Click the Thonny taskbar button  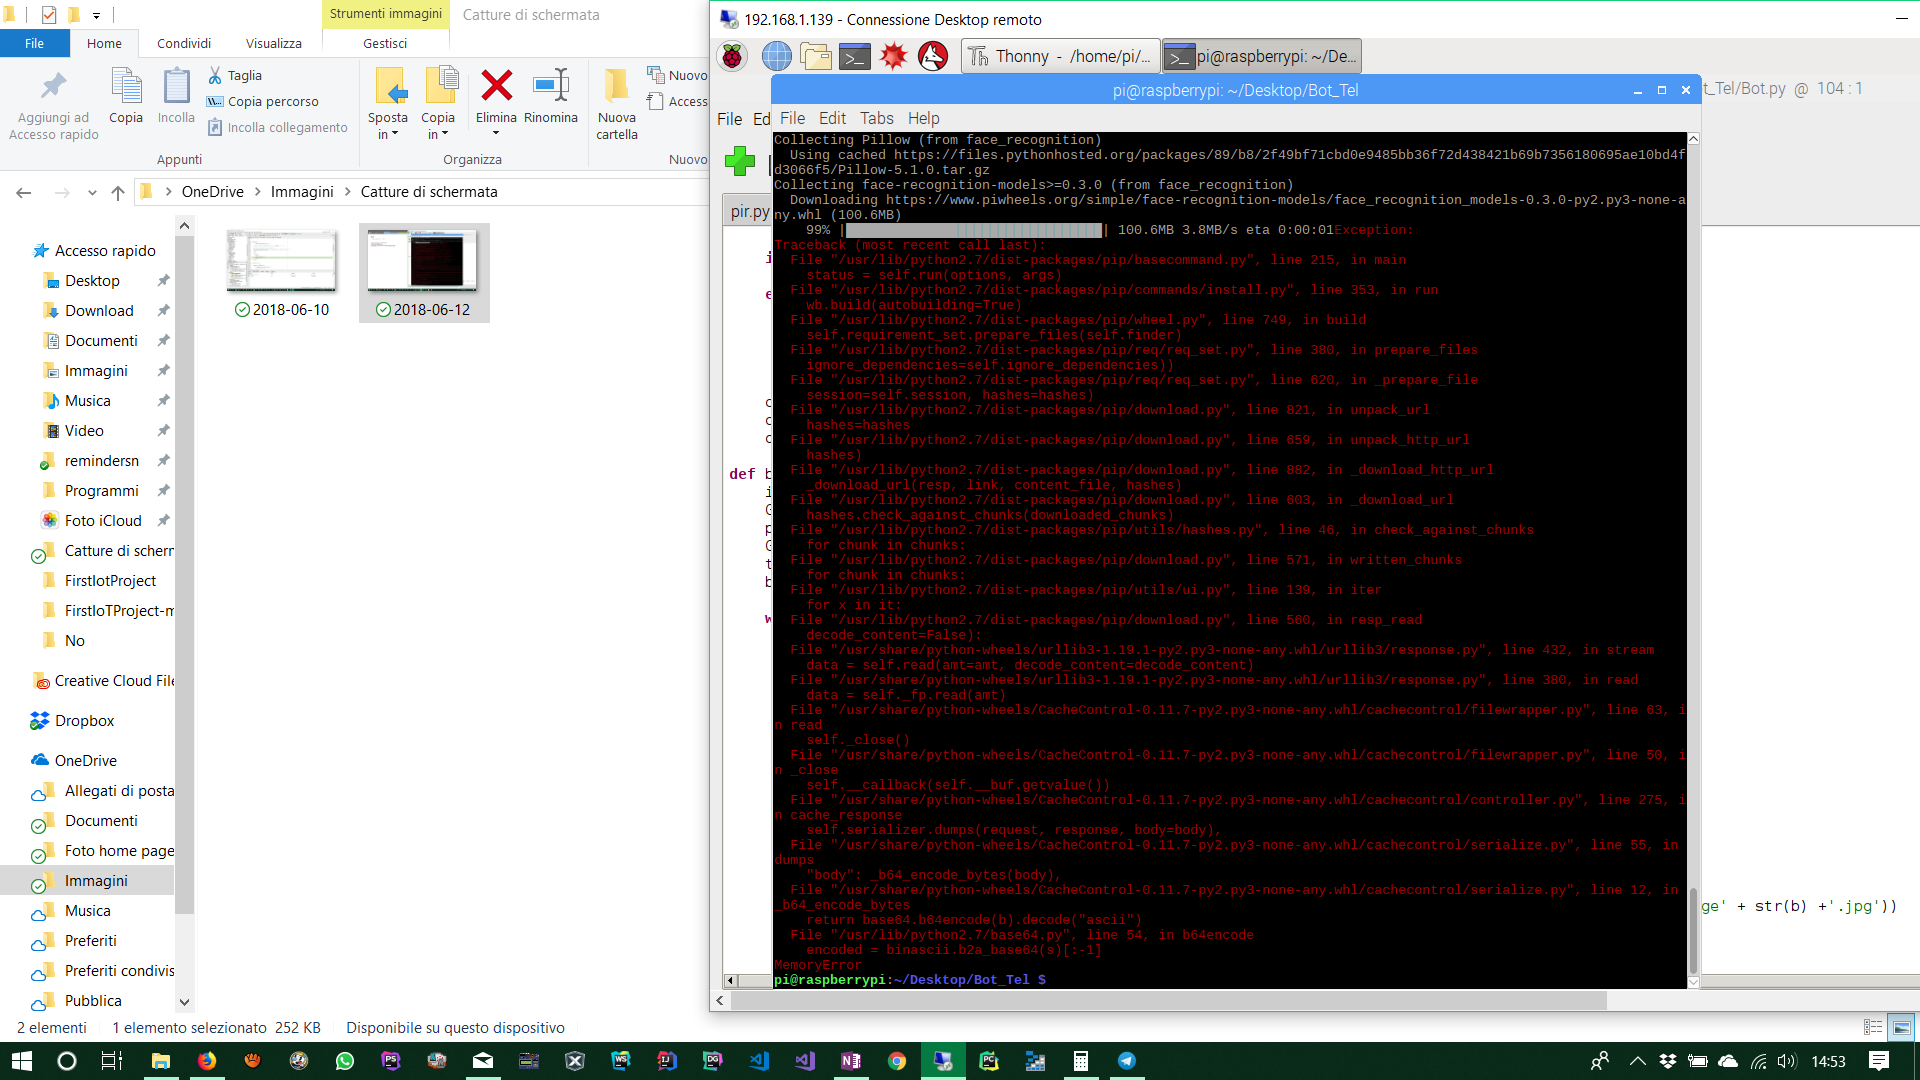pos(1060,56)
